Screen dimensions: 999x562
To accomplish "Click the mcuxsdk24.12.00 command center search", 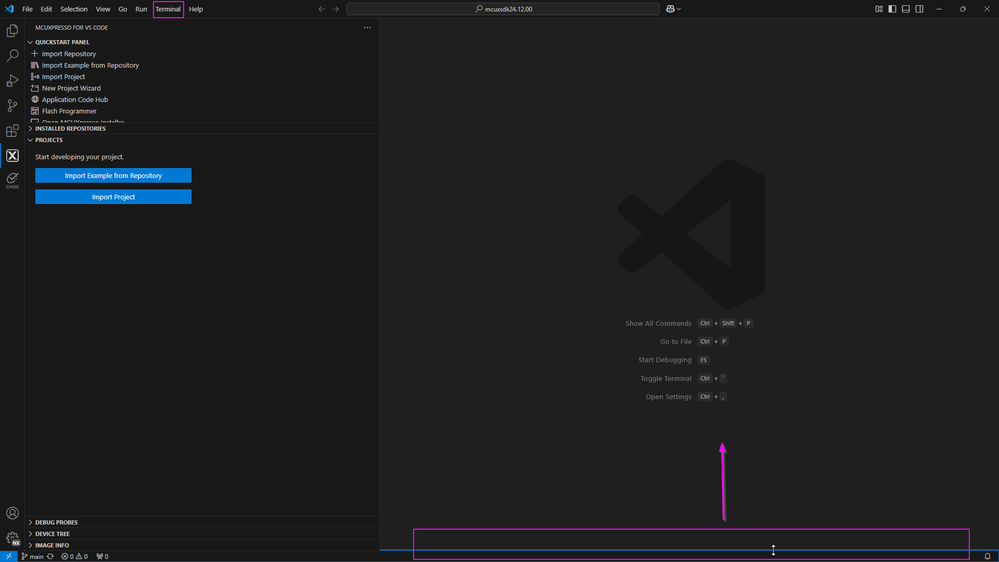I will [503, 9].
